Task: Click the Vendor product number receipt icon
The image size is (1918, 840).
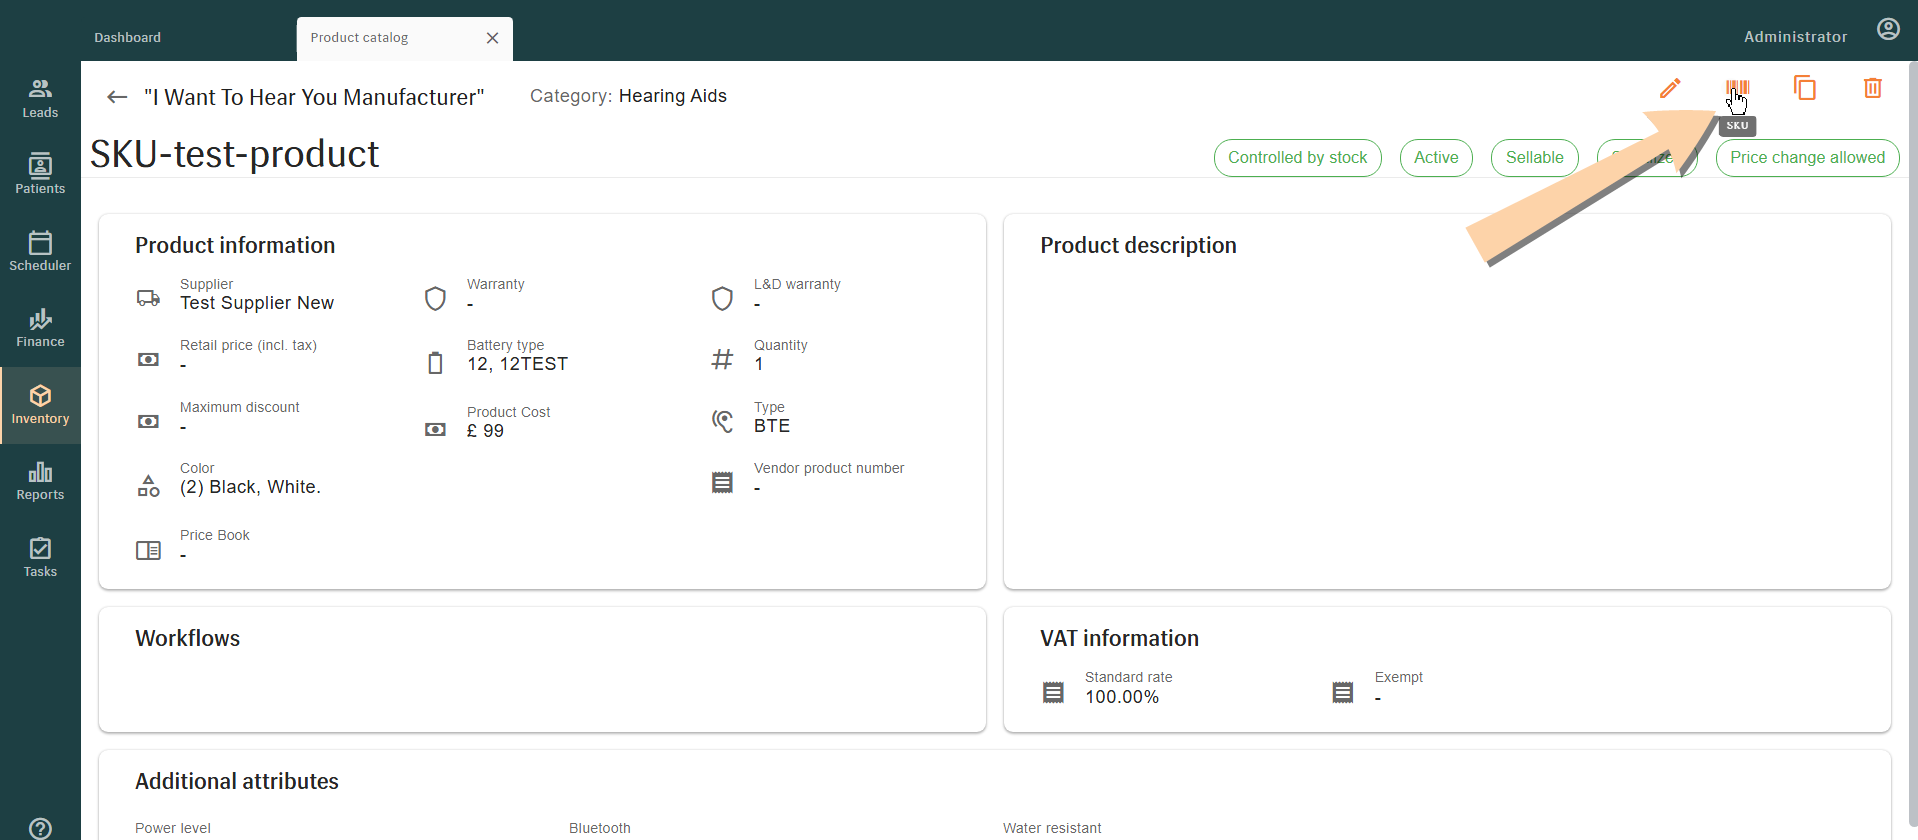Action: 722,483
